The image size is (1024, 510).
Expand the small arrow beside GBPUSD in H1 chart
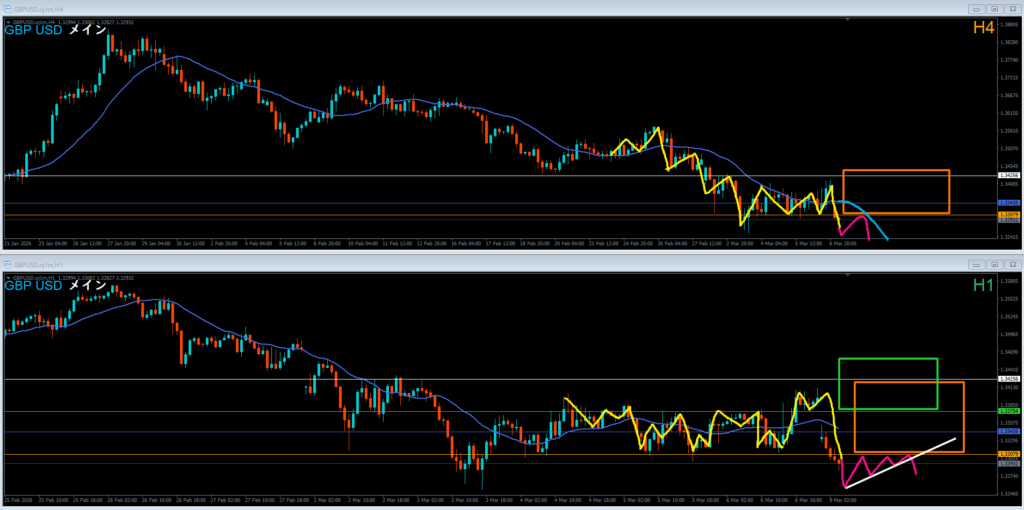8,277
